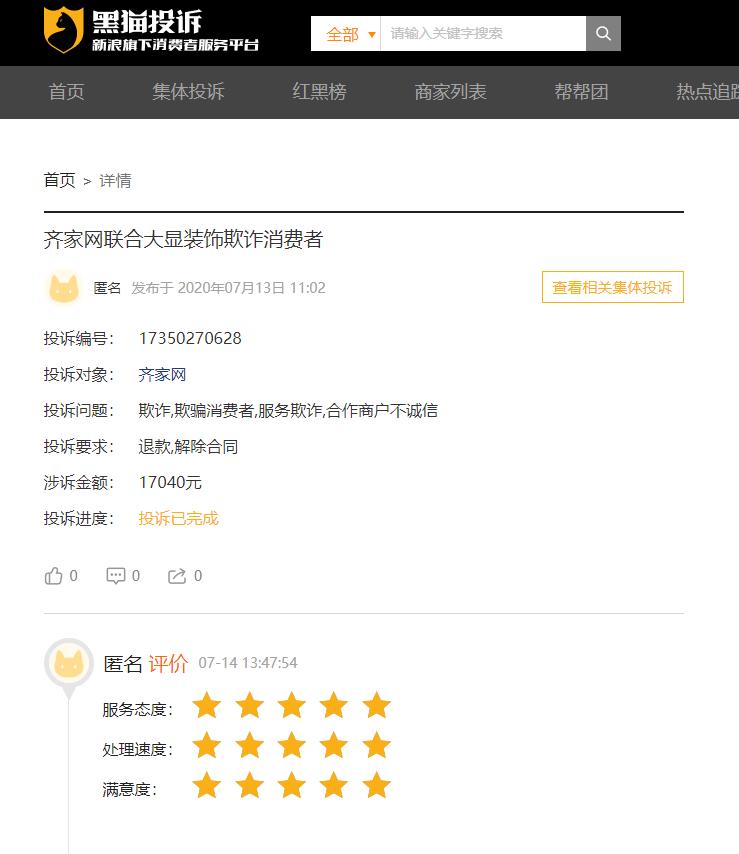Give a thumbs up to the complaint
The image size is (739, 854).
[55, 575]
